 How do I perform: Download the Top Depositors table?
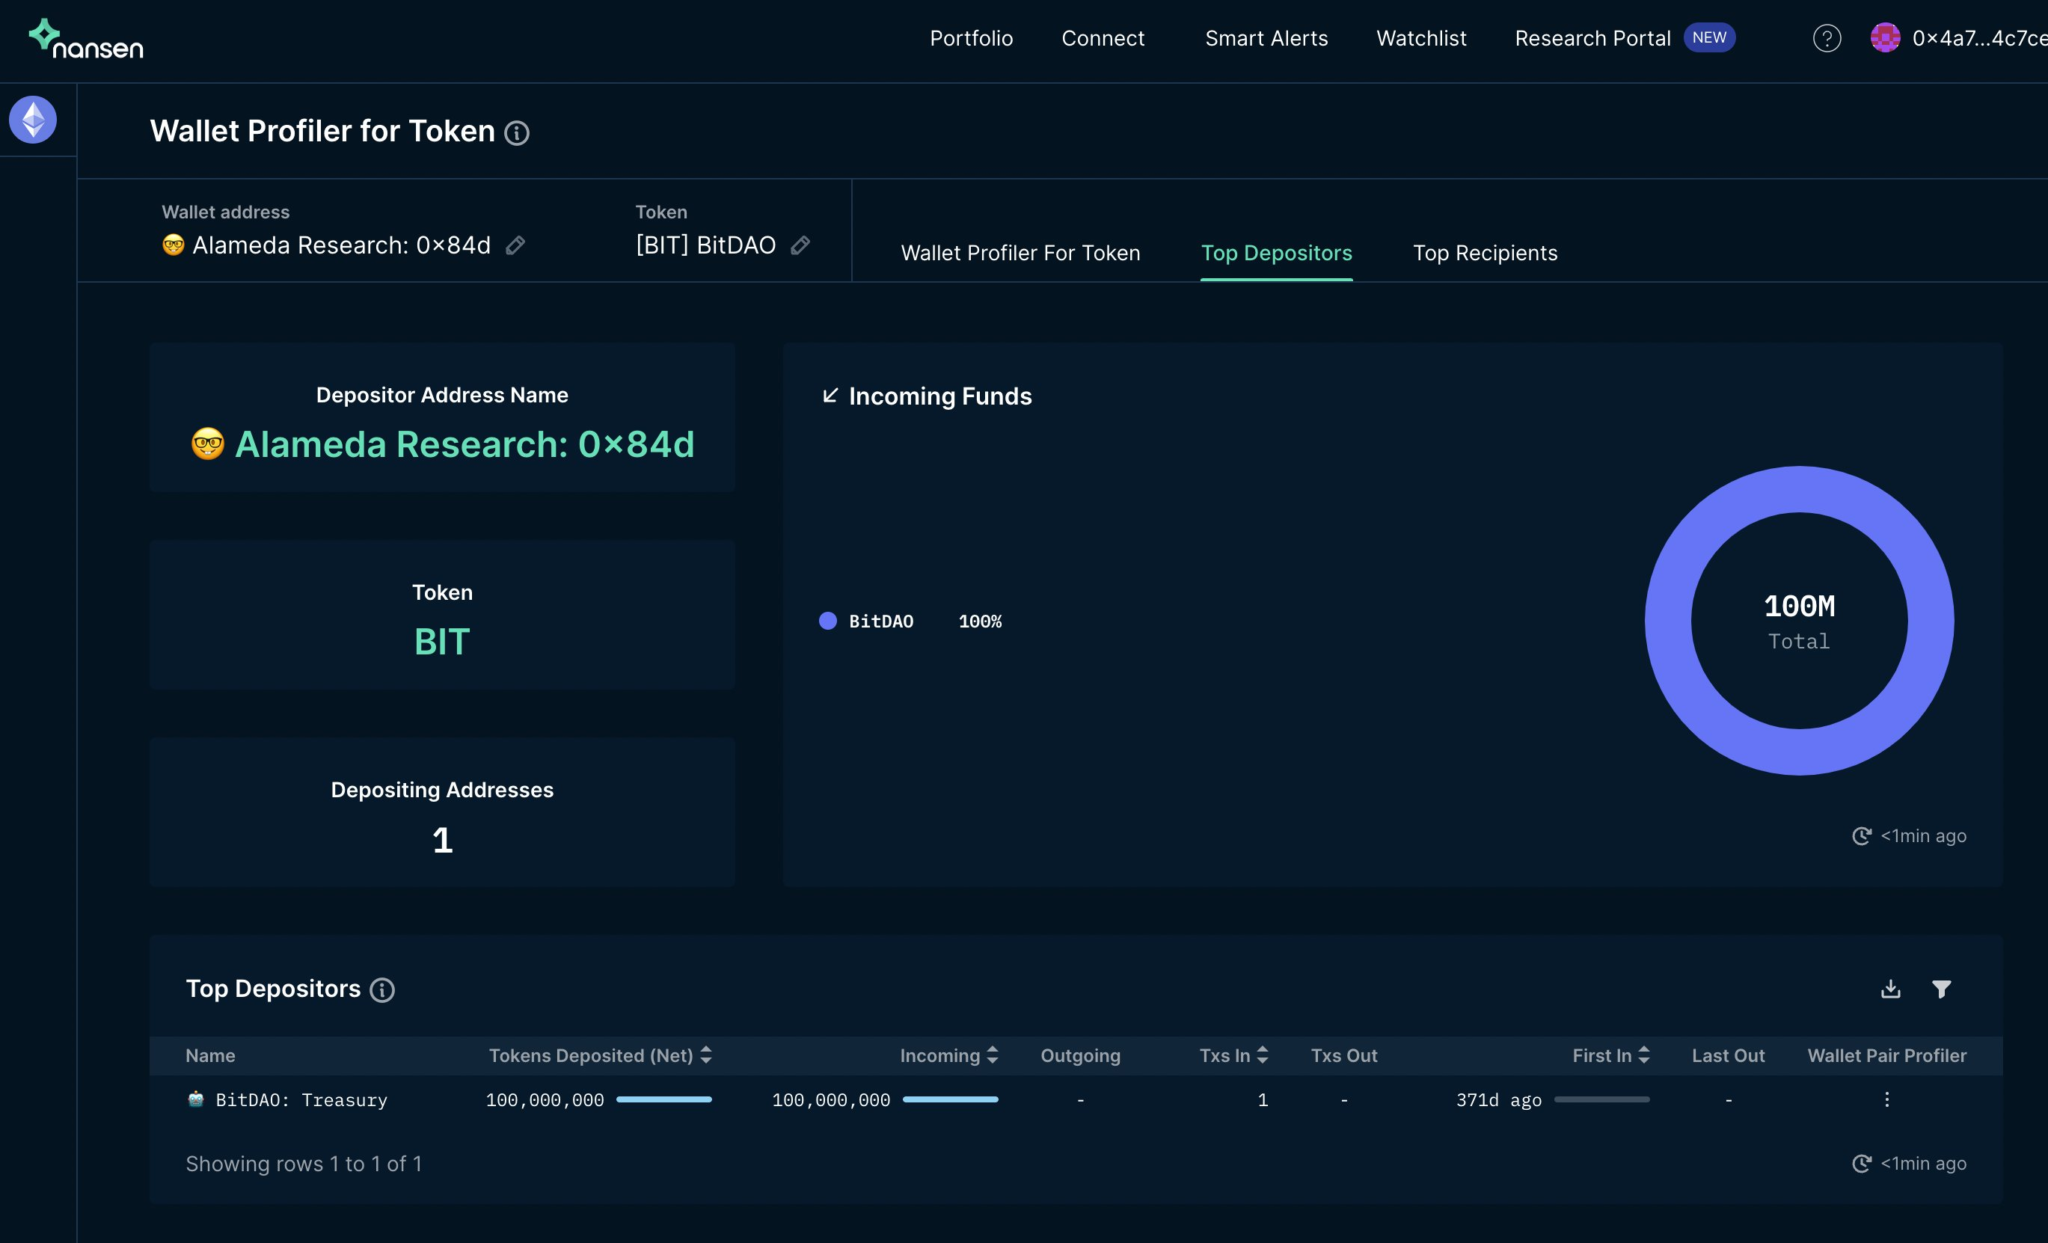click(x=1890, y=989)
